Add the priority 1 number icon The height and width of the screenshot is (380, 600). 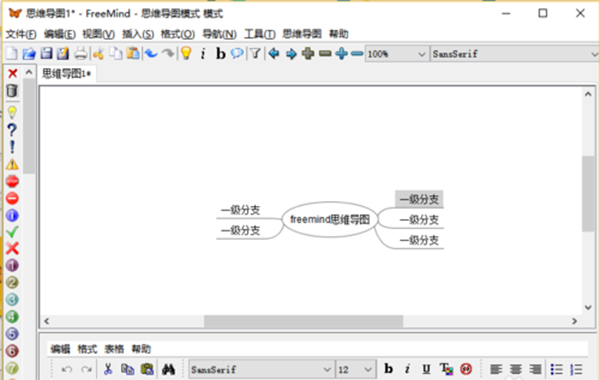pyautogui.click(x=12, y=265)
